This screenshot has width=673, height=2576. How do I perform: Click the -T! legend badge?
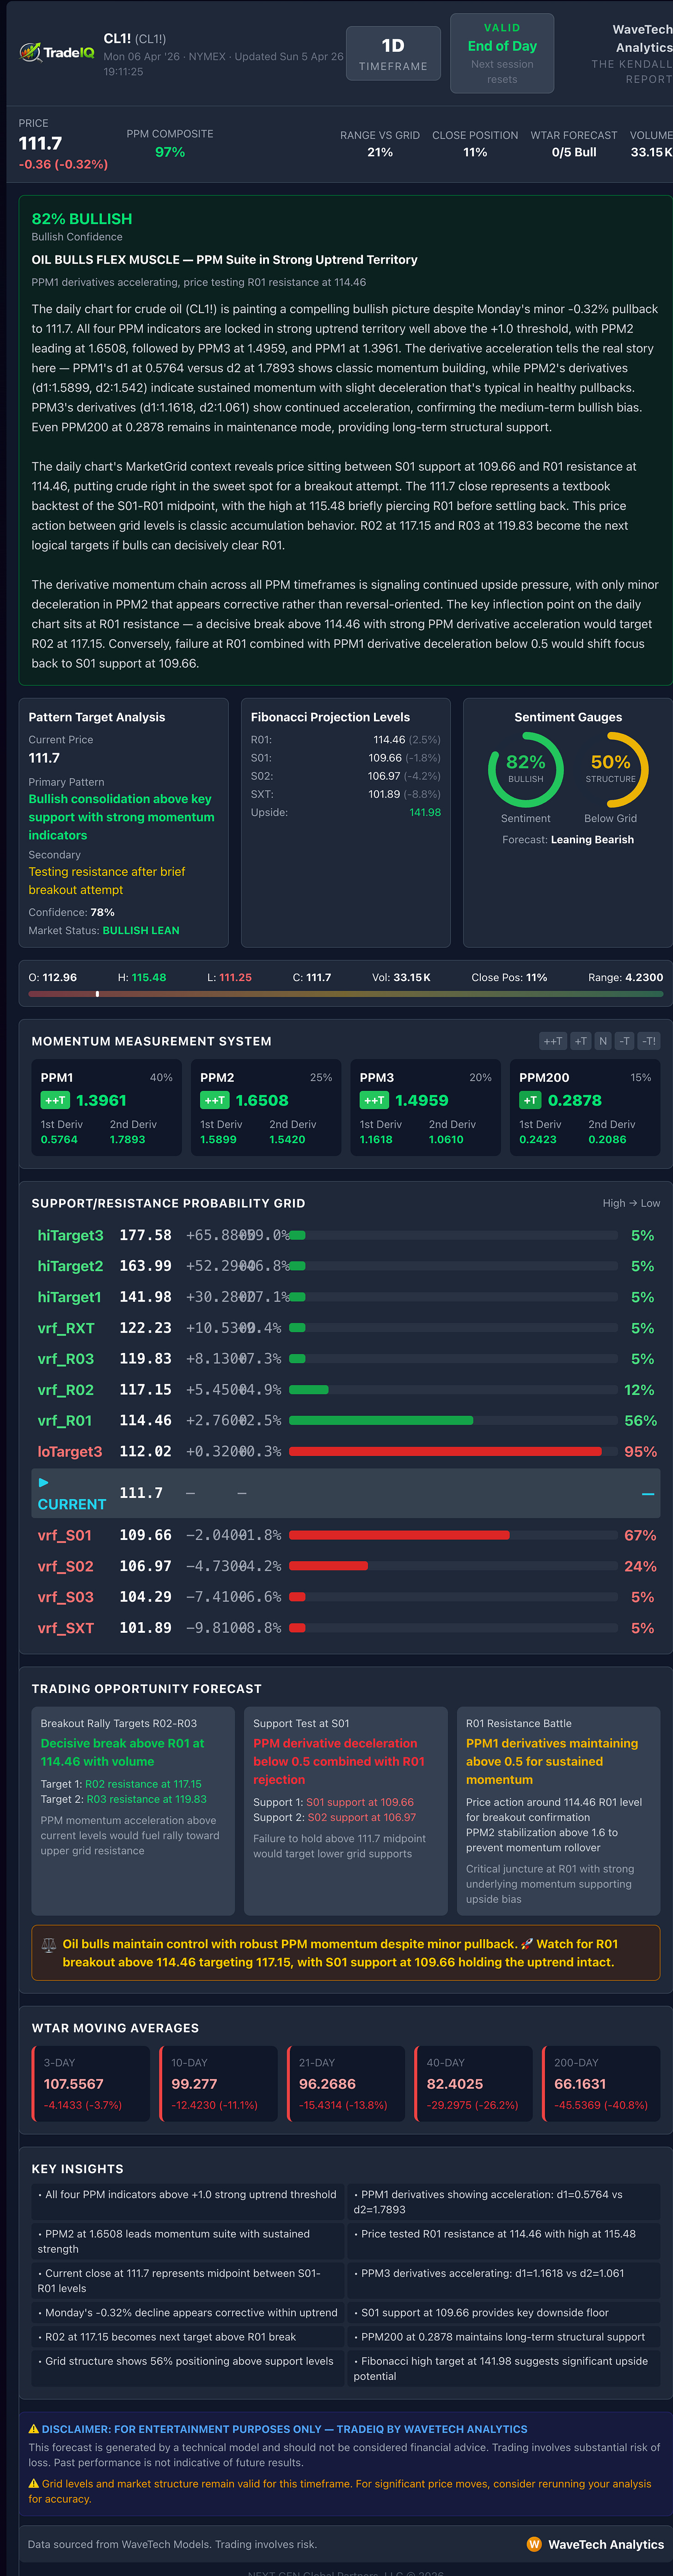point(649,1041)
